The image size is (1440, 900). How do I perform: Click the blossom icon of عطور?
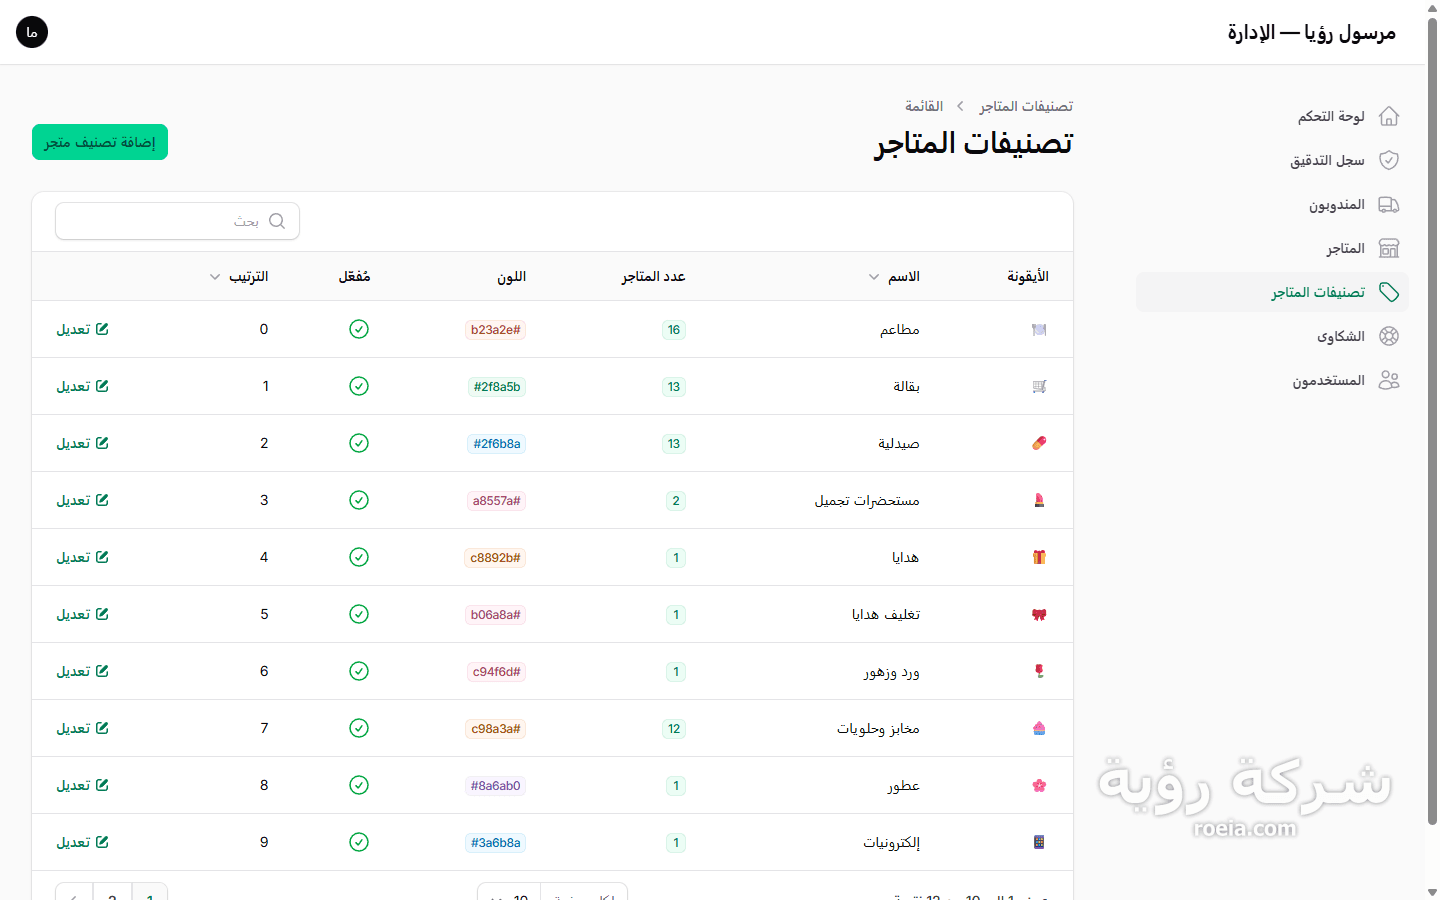pos(1039,785)
